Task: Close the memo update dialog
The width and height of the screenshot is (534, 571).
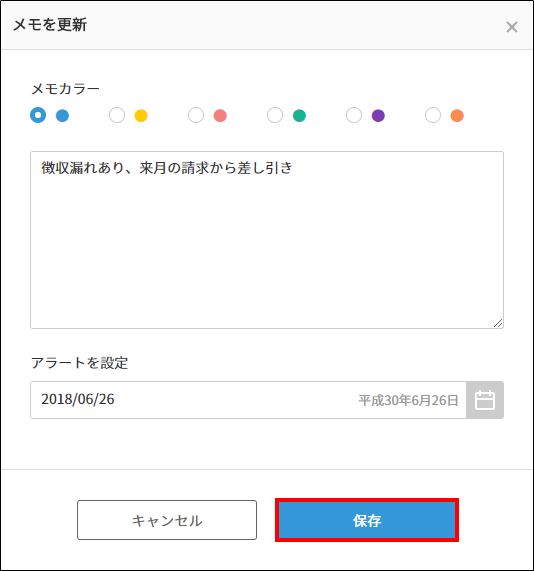Action: [x=512, y=27]
